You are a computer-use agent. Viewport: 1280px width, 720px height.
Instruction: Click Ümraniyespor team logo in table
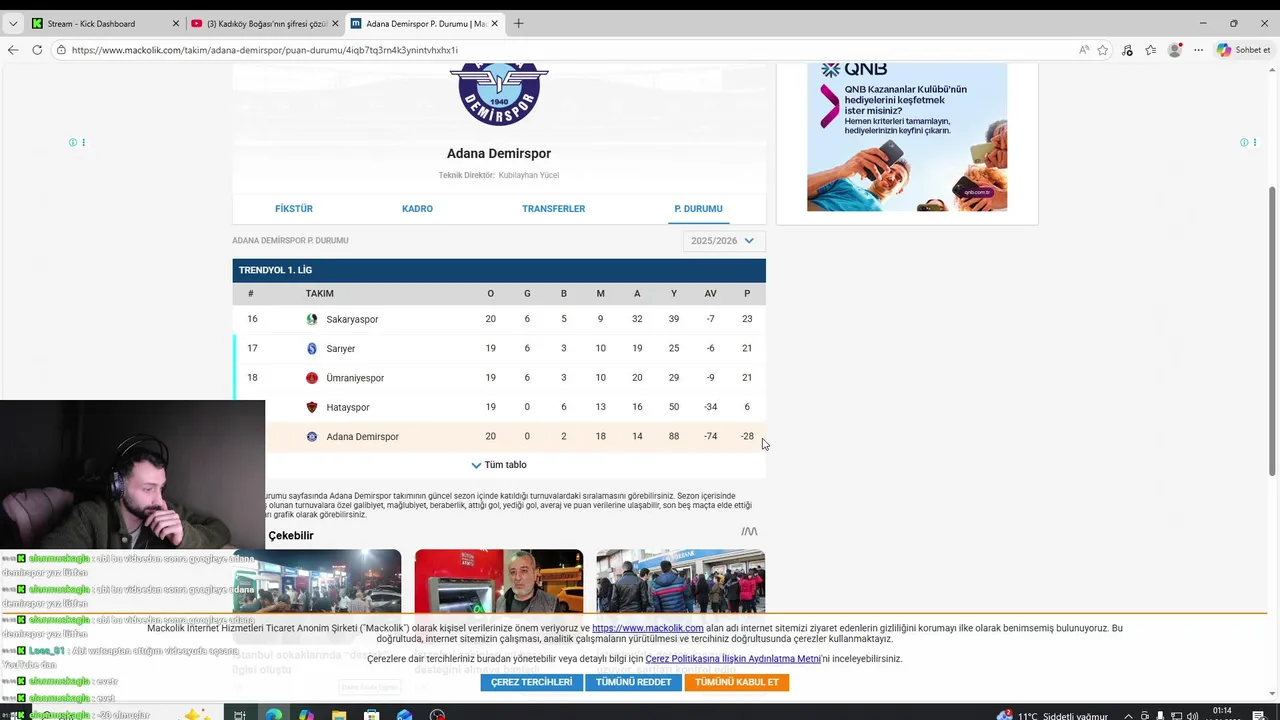[x=312, y=378]
